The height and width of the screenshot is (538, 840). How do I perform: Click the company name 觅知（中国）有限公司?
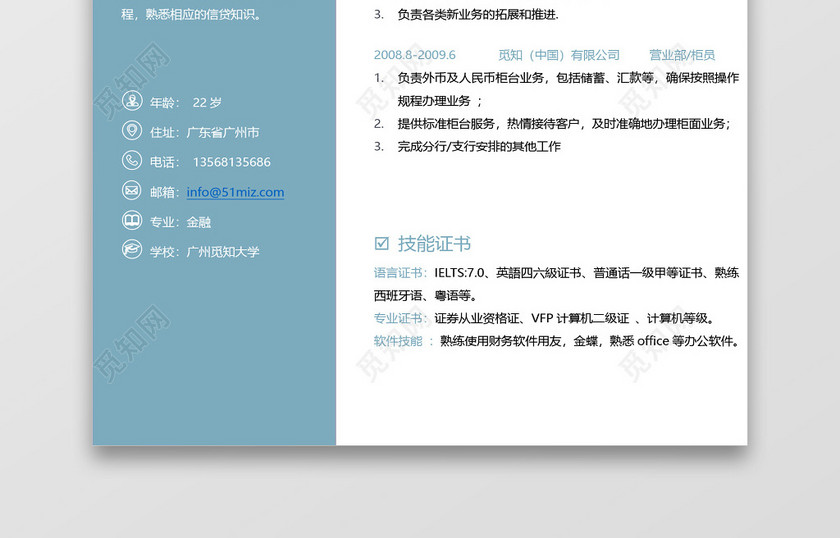(559, 55)
